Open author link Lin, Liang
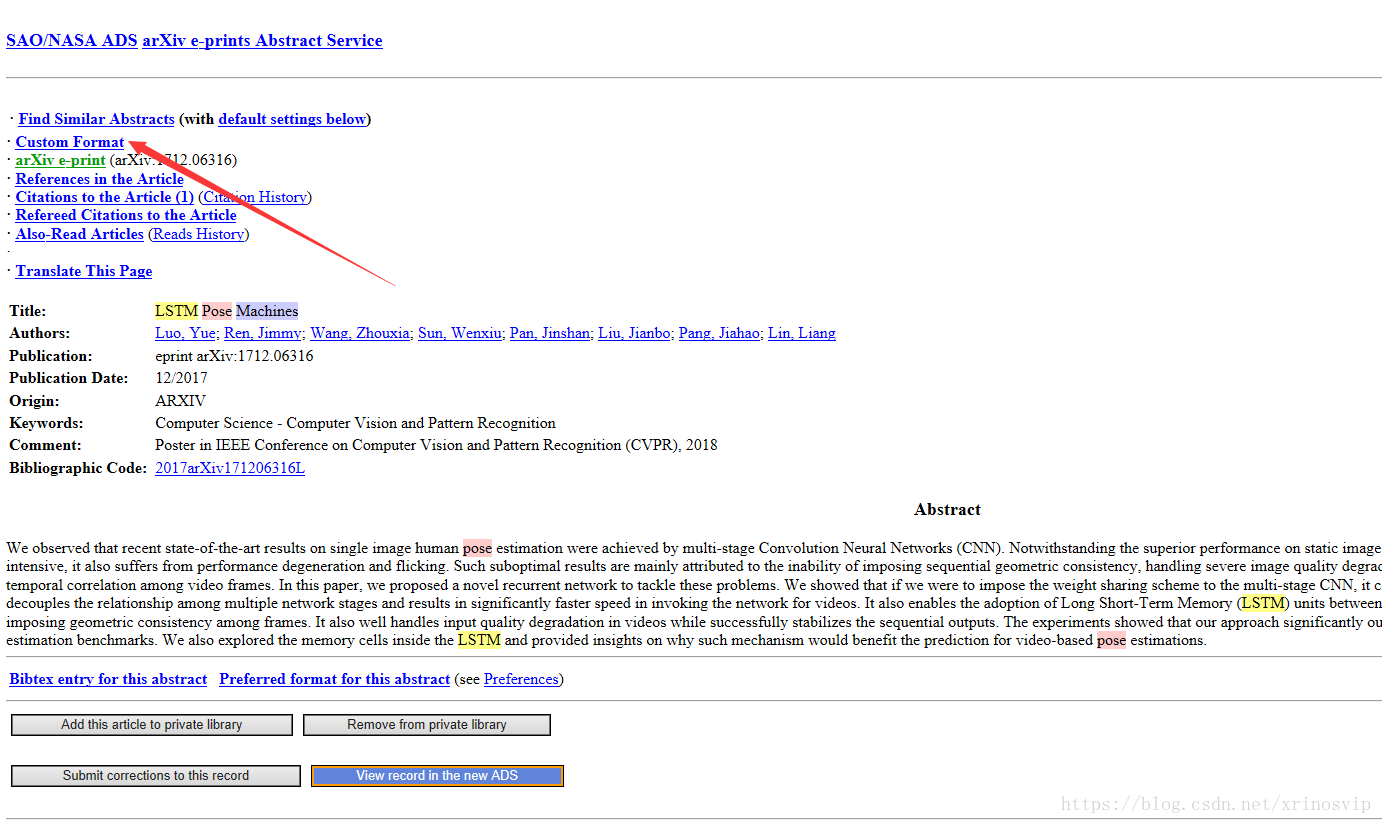This screenshot has width=1382, height=824. [x=801, y=333]
